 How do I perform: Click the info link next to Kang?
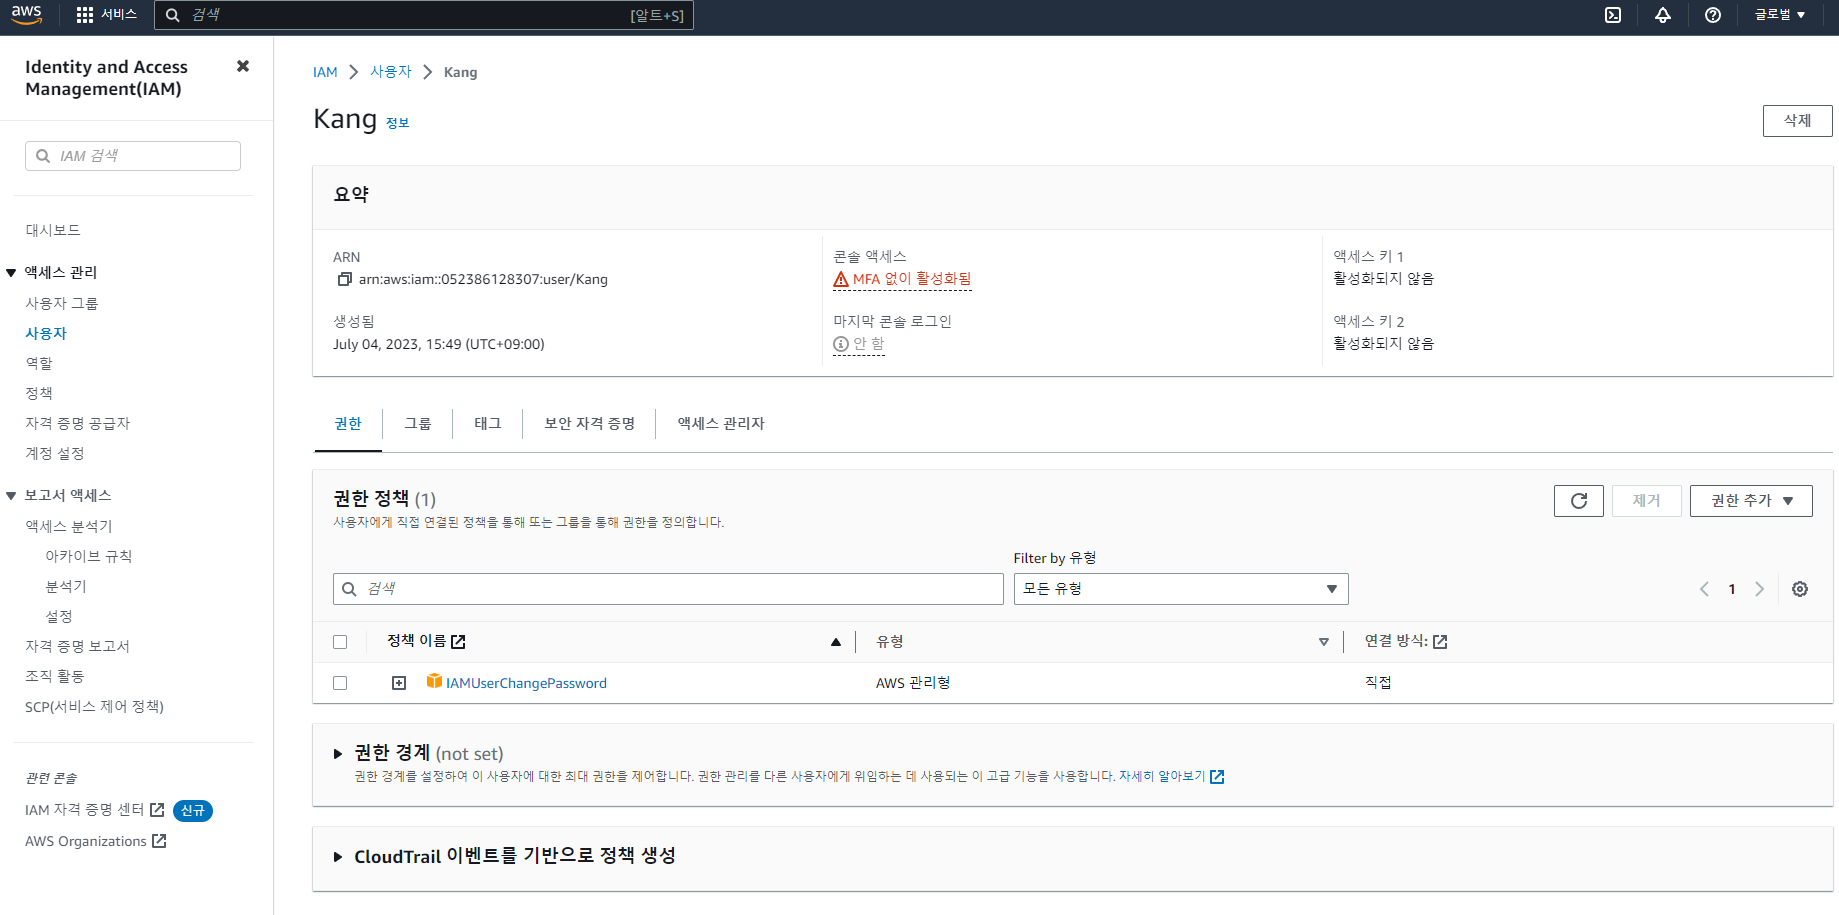[x=398, y=123]
